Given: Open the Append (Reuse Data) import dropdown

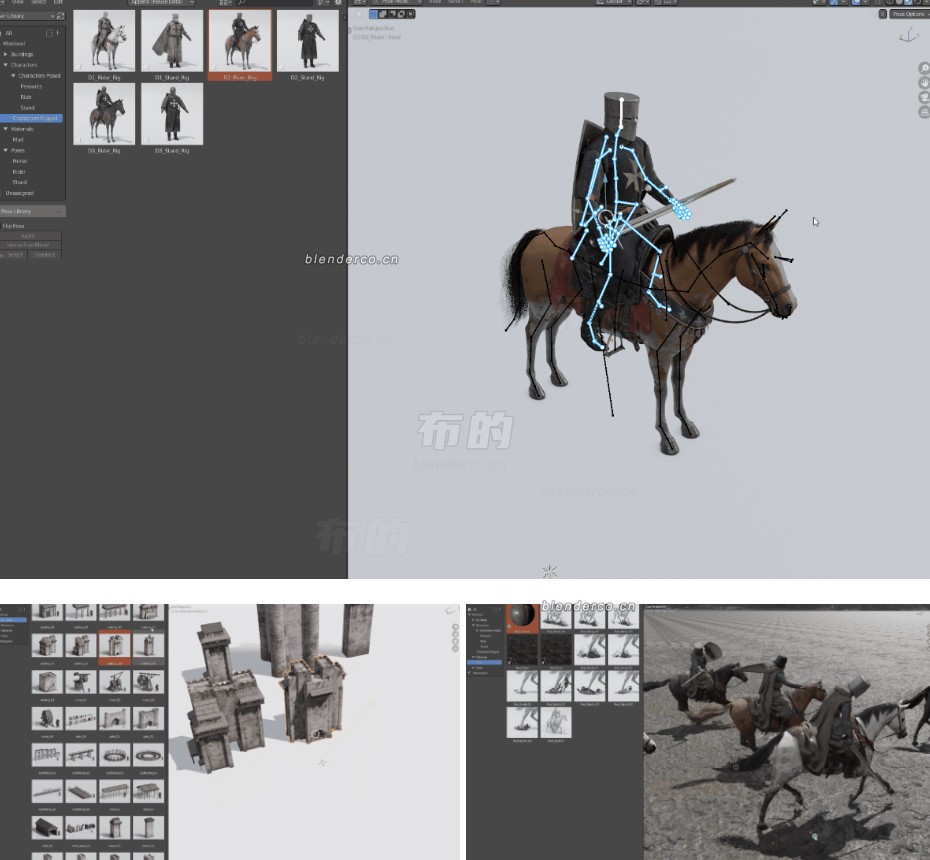Looking at the screenshot, I should pyautogui.click(x=162, y=2).
